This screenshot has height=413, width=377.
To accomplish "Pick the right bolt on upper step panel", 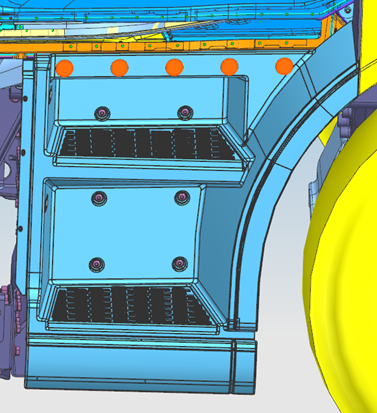I will tap(185, 112).
